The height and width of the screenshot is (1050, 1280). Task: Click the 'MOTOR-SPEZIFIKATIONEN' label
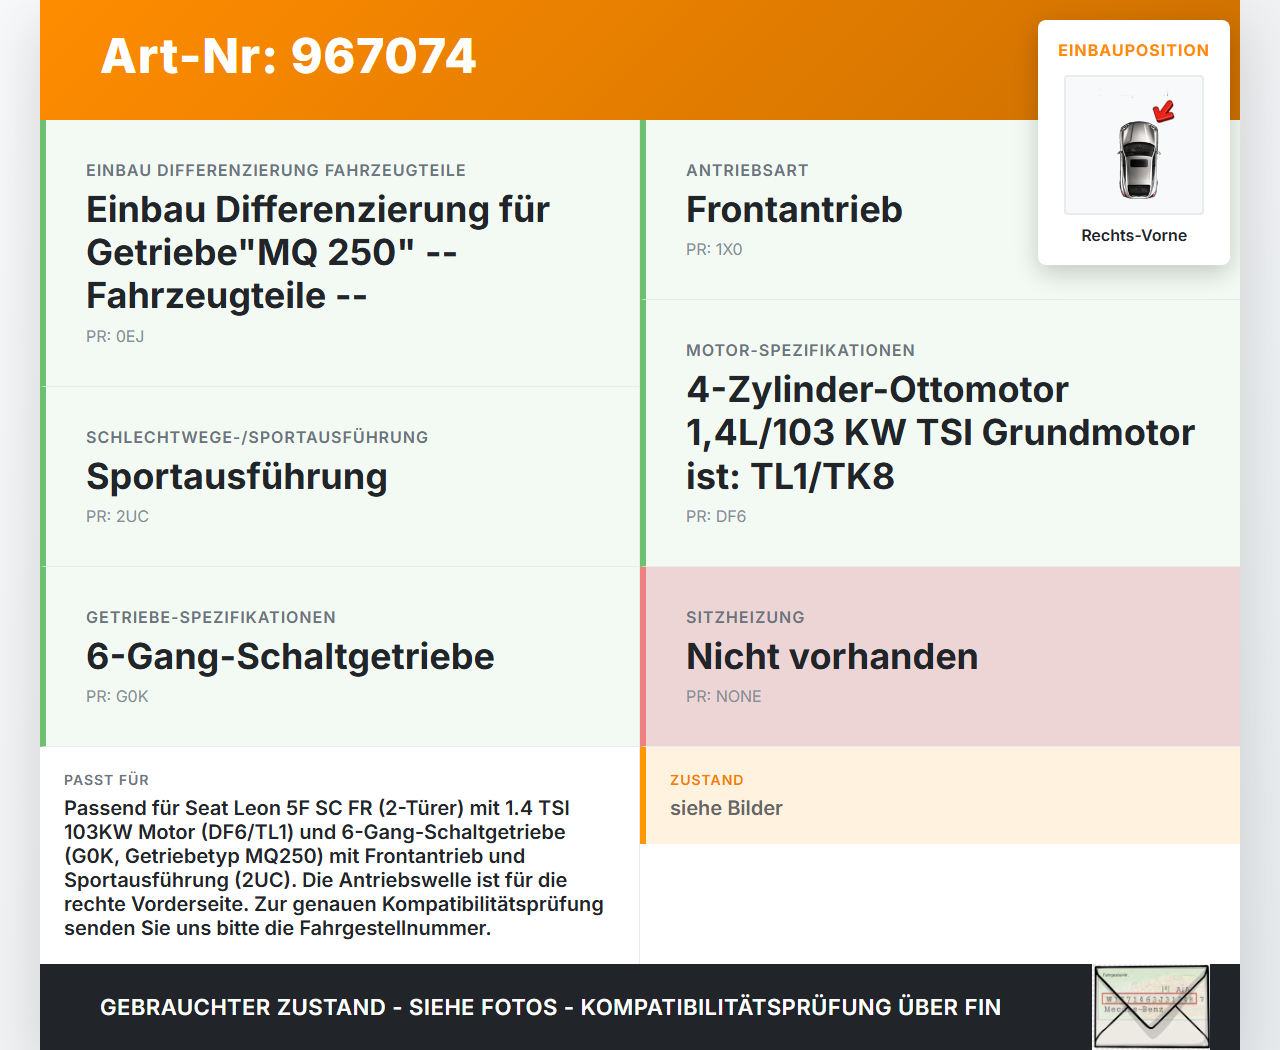(800, 350)
